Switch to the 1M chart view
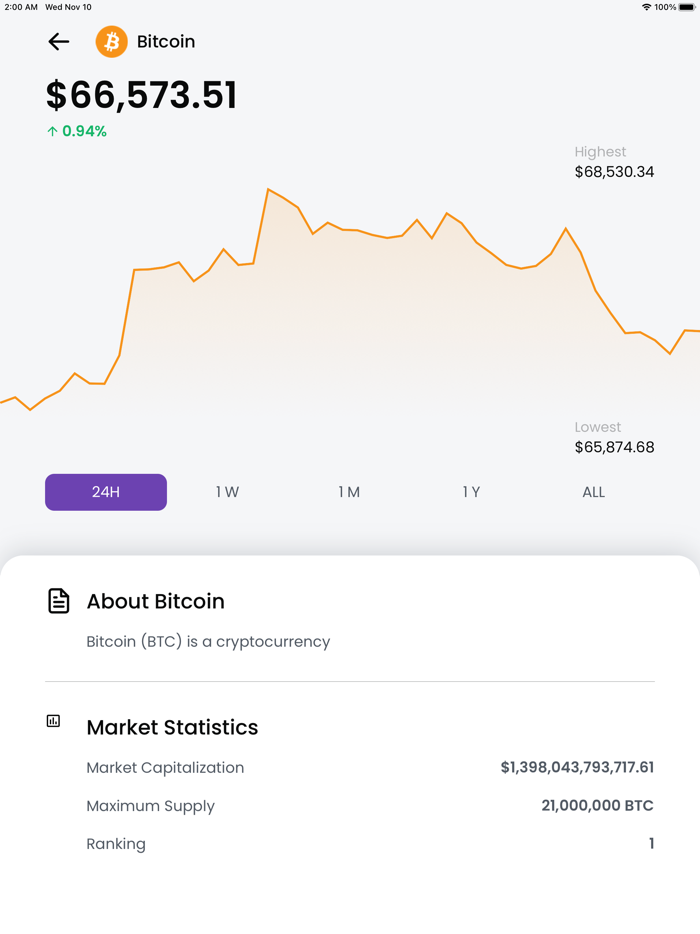 click(x=349, y=492)
